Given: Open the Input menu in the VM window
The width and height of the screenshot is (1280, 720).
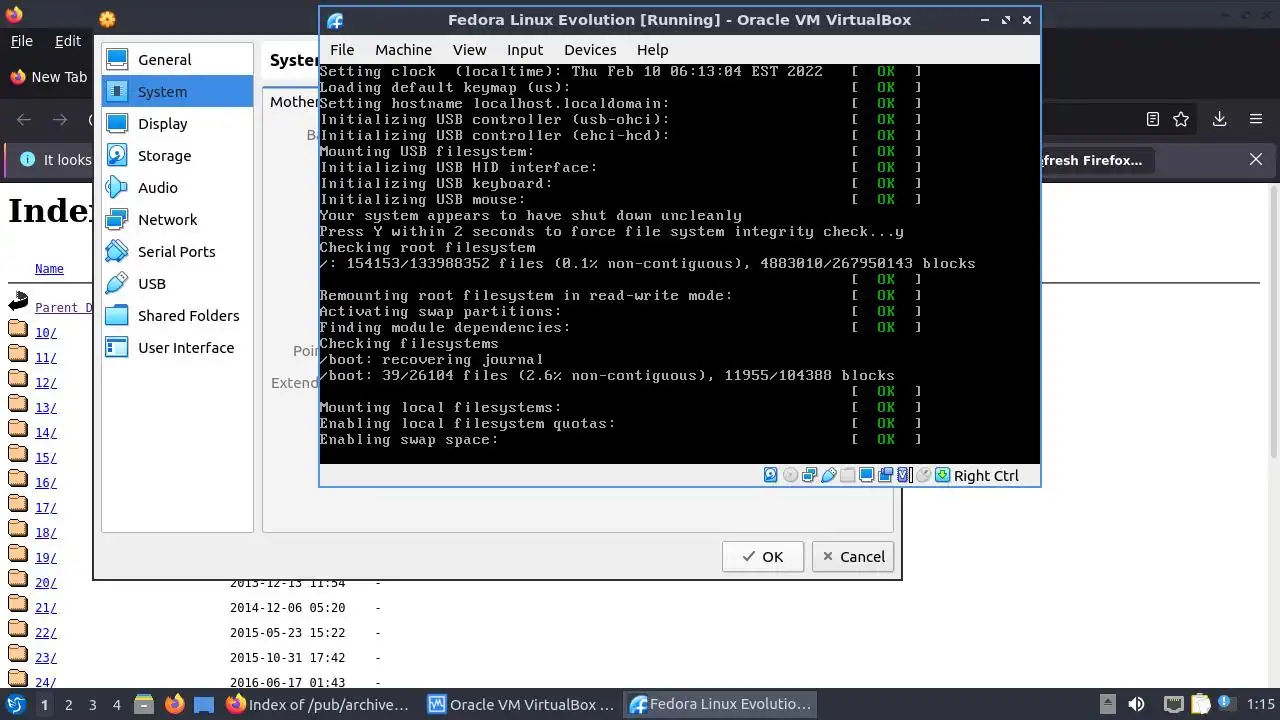Looking at the screenshot, I should point(525,50).
